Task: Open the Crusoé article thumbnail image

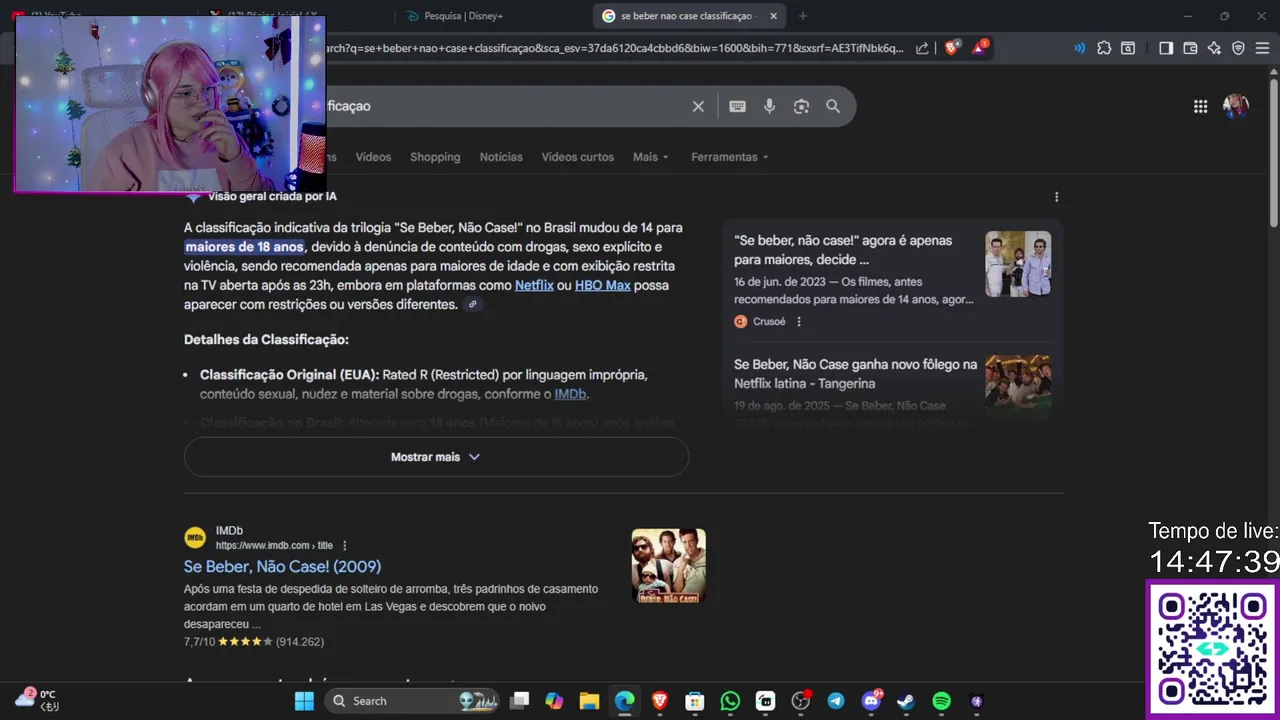Action: (x=1018, y=264)
